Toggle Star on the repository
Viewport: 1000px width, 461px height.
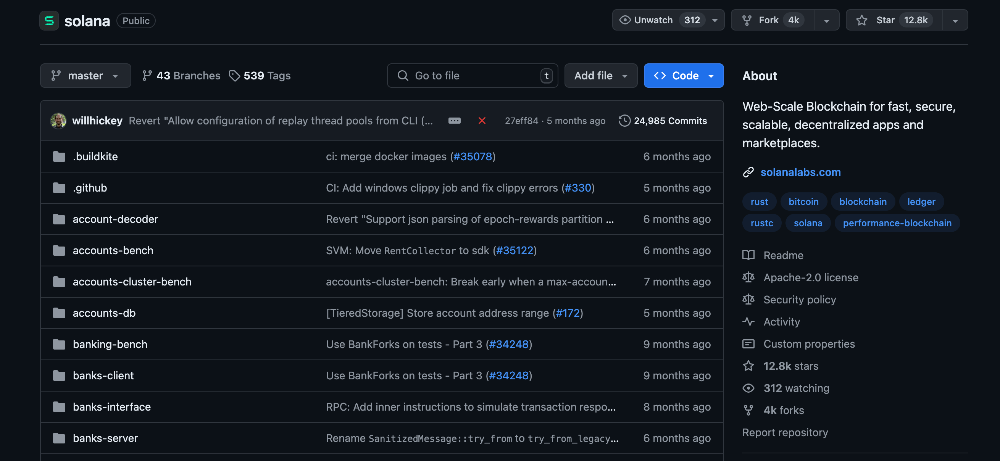[892, 20]
